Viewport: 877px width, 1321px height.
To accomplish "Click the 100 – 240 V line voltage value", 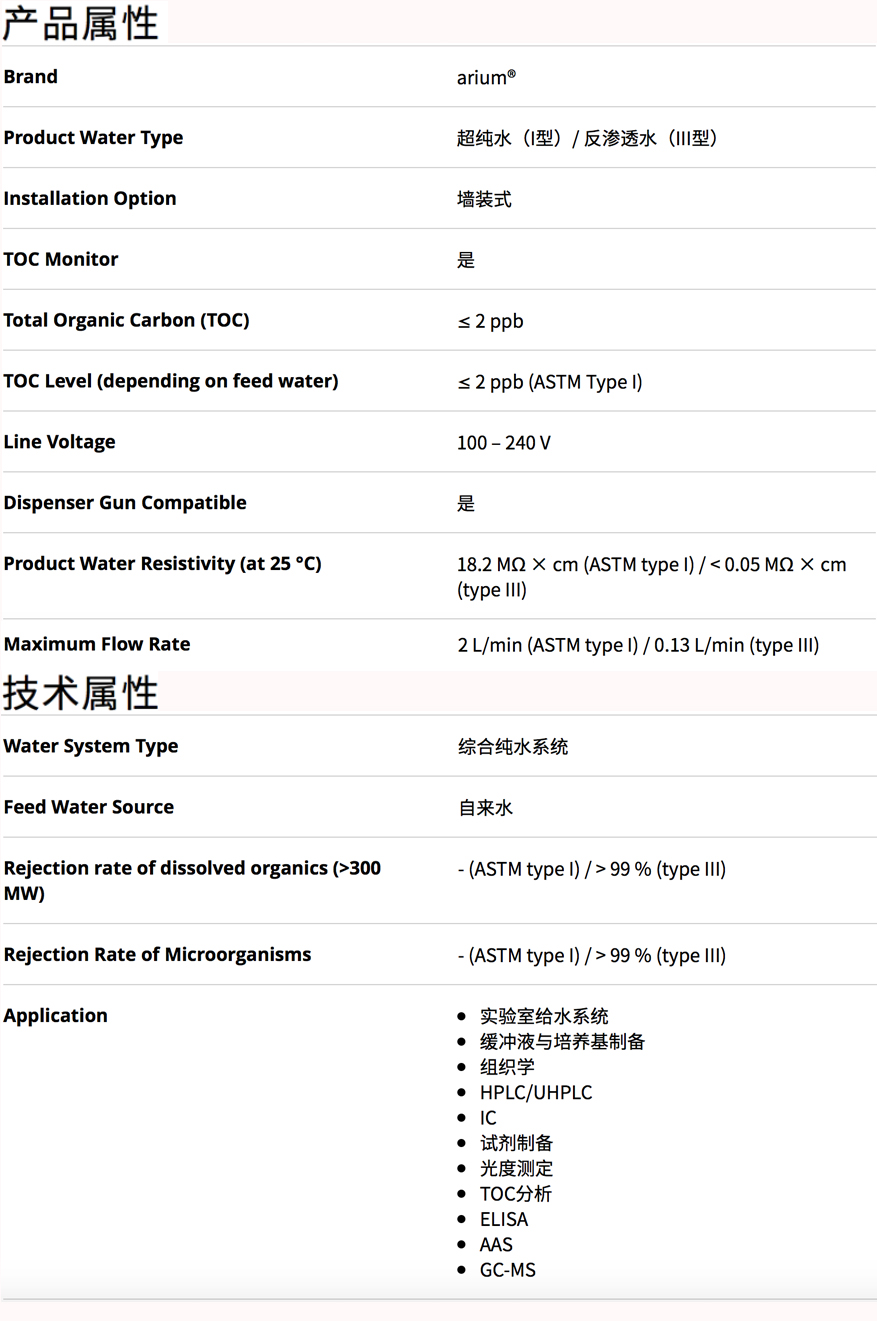I will pyautogui.click(x=503, y=443).
